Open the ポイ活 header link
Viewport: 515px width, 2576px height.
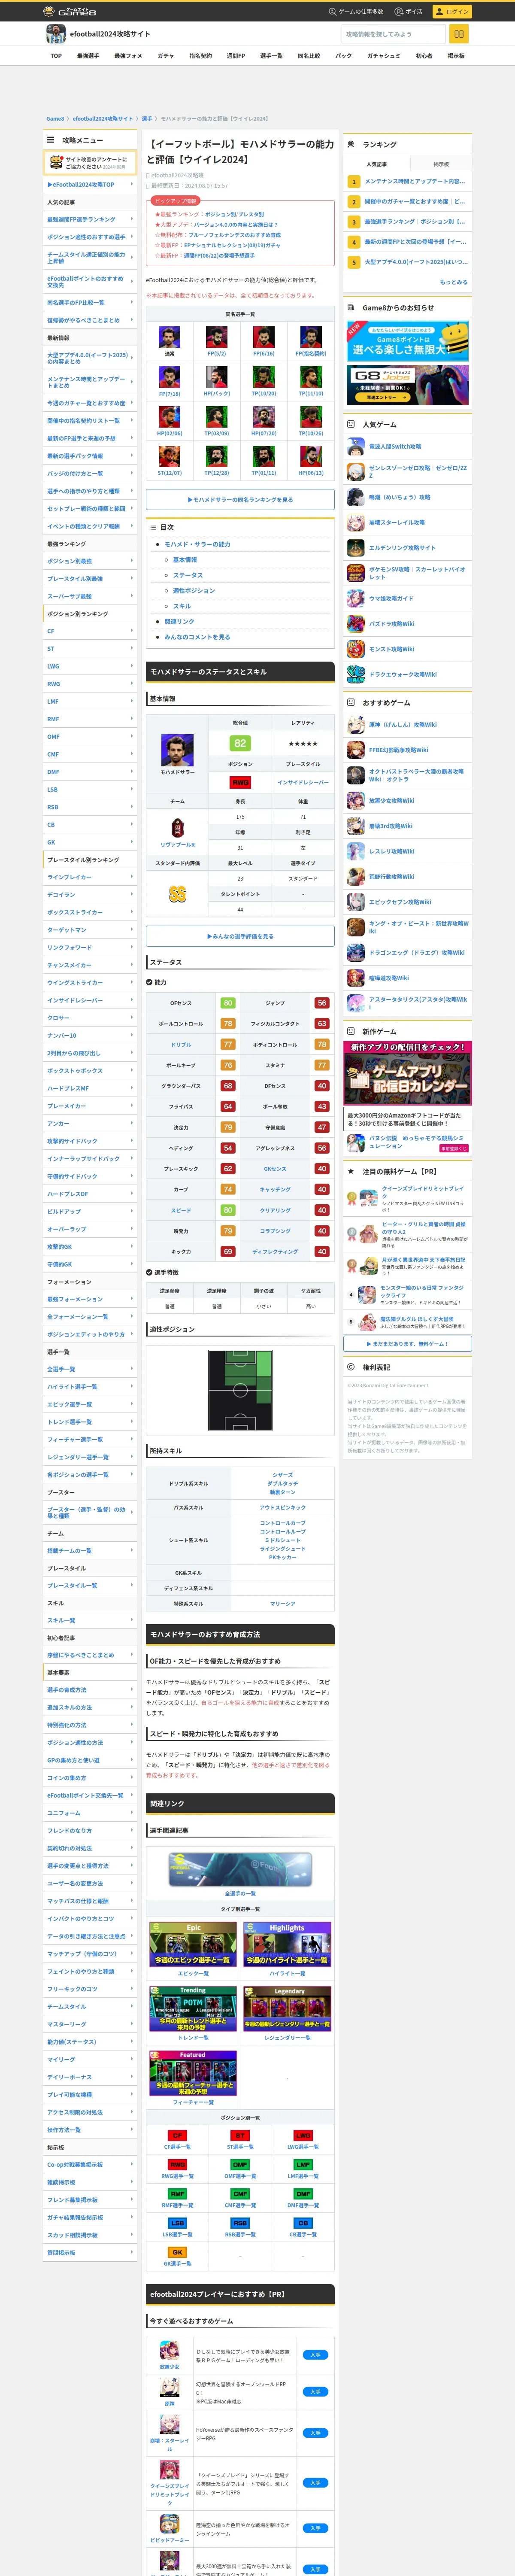(409, 11)
